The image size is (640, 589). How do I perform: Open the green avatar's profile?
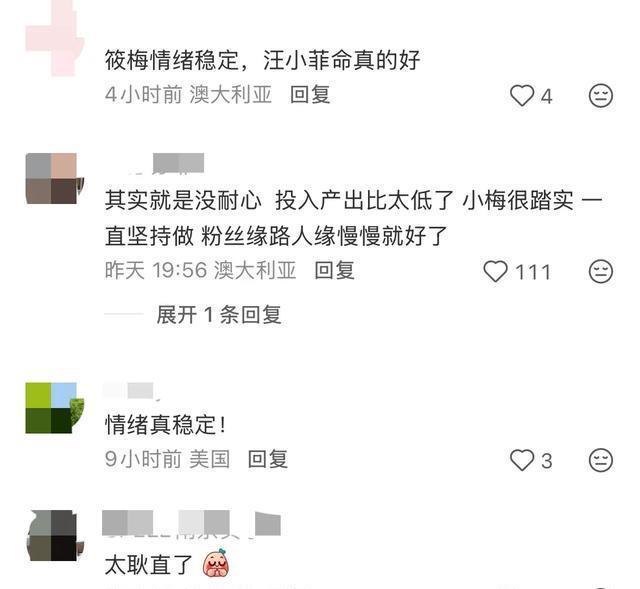(x=55, y=408)
